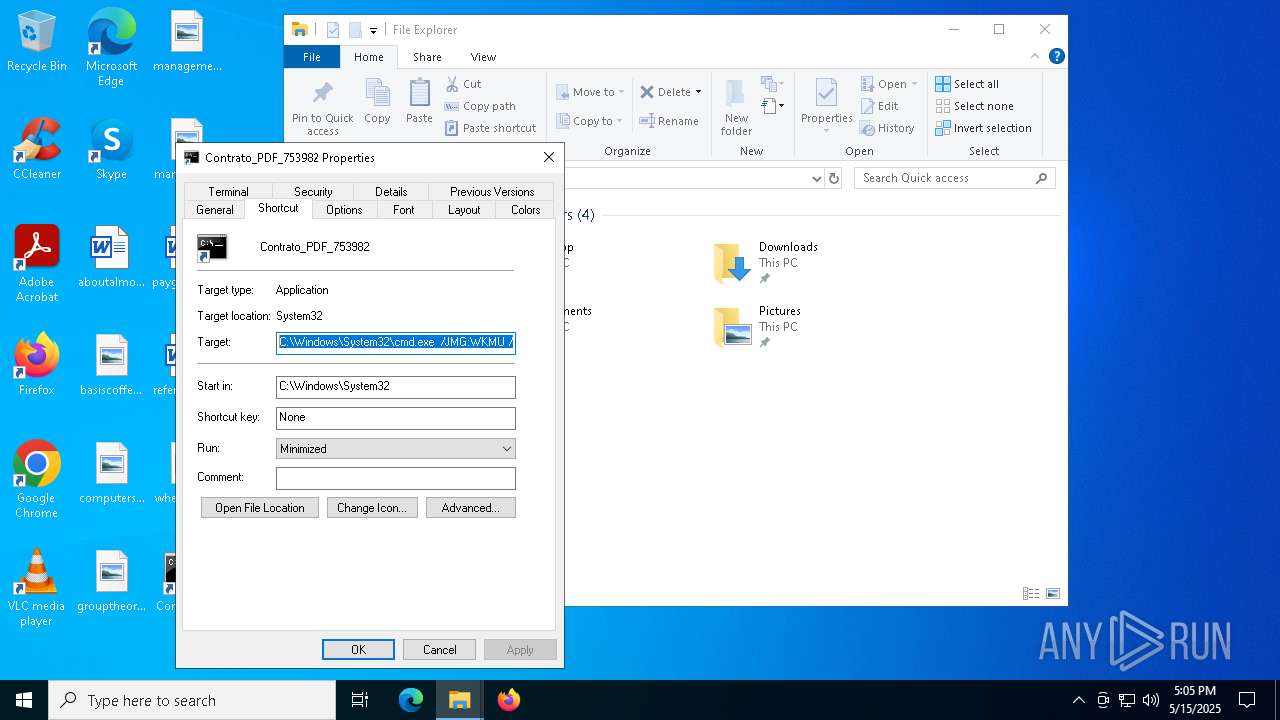Click the Copy ribbon icon

377,102
